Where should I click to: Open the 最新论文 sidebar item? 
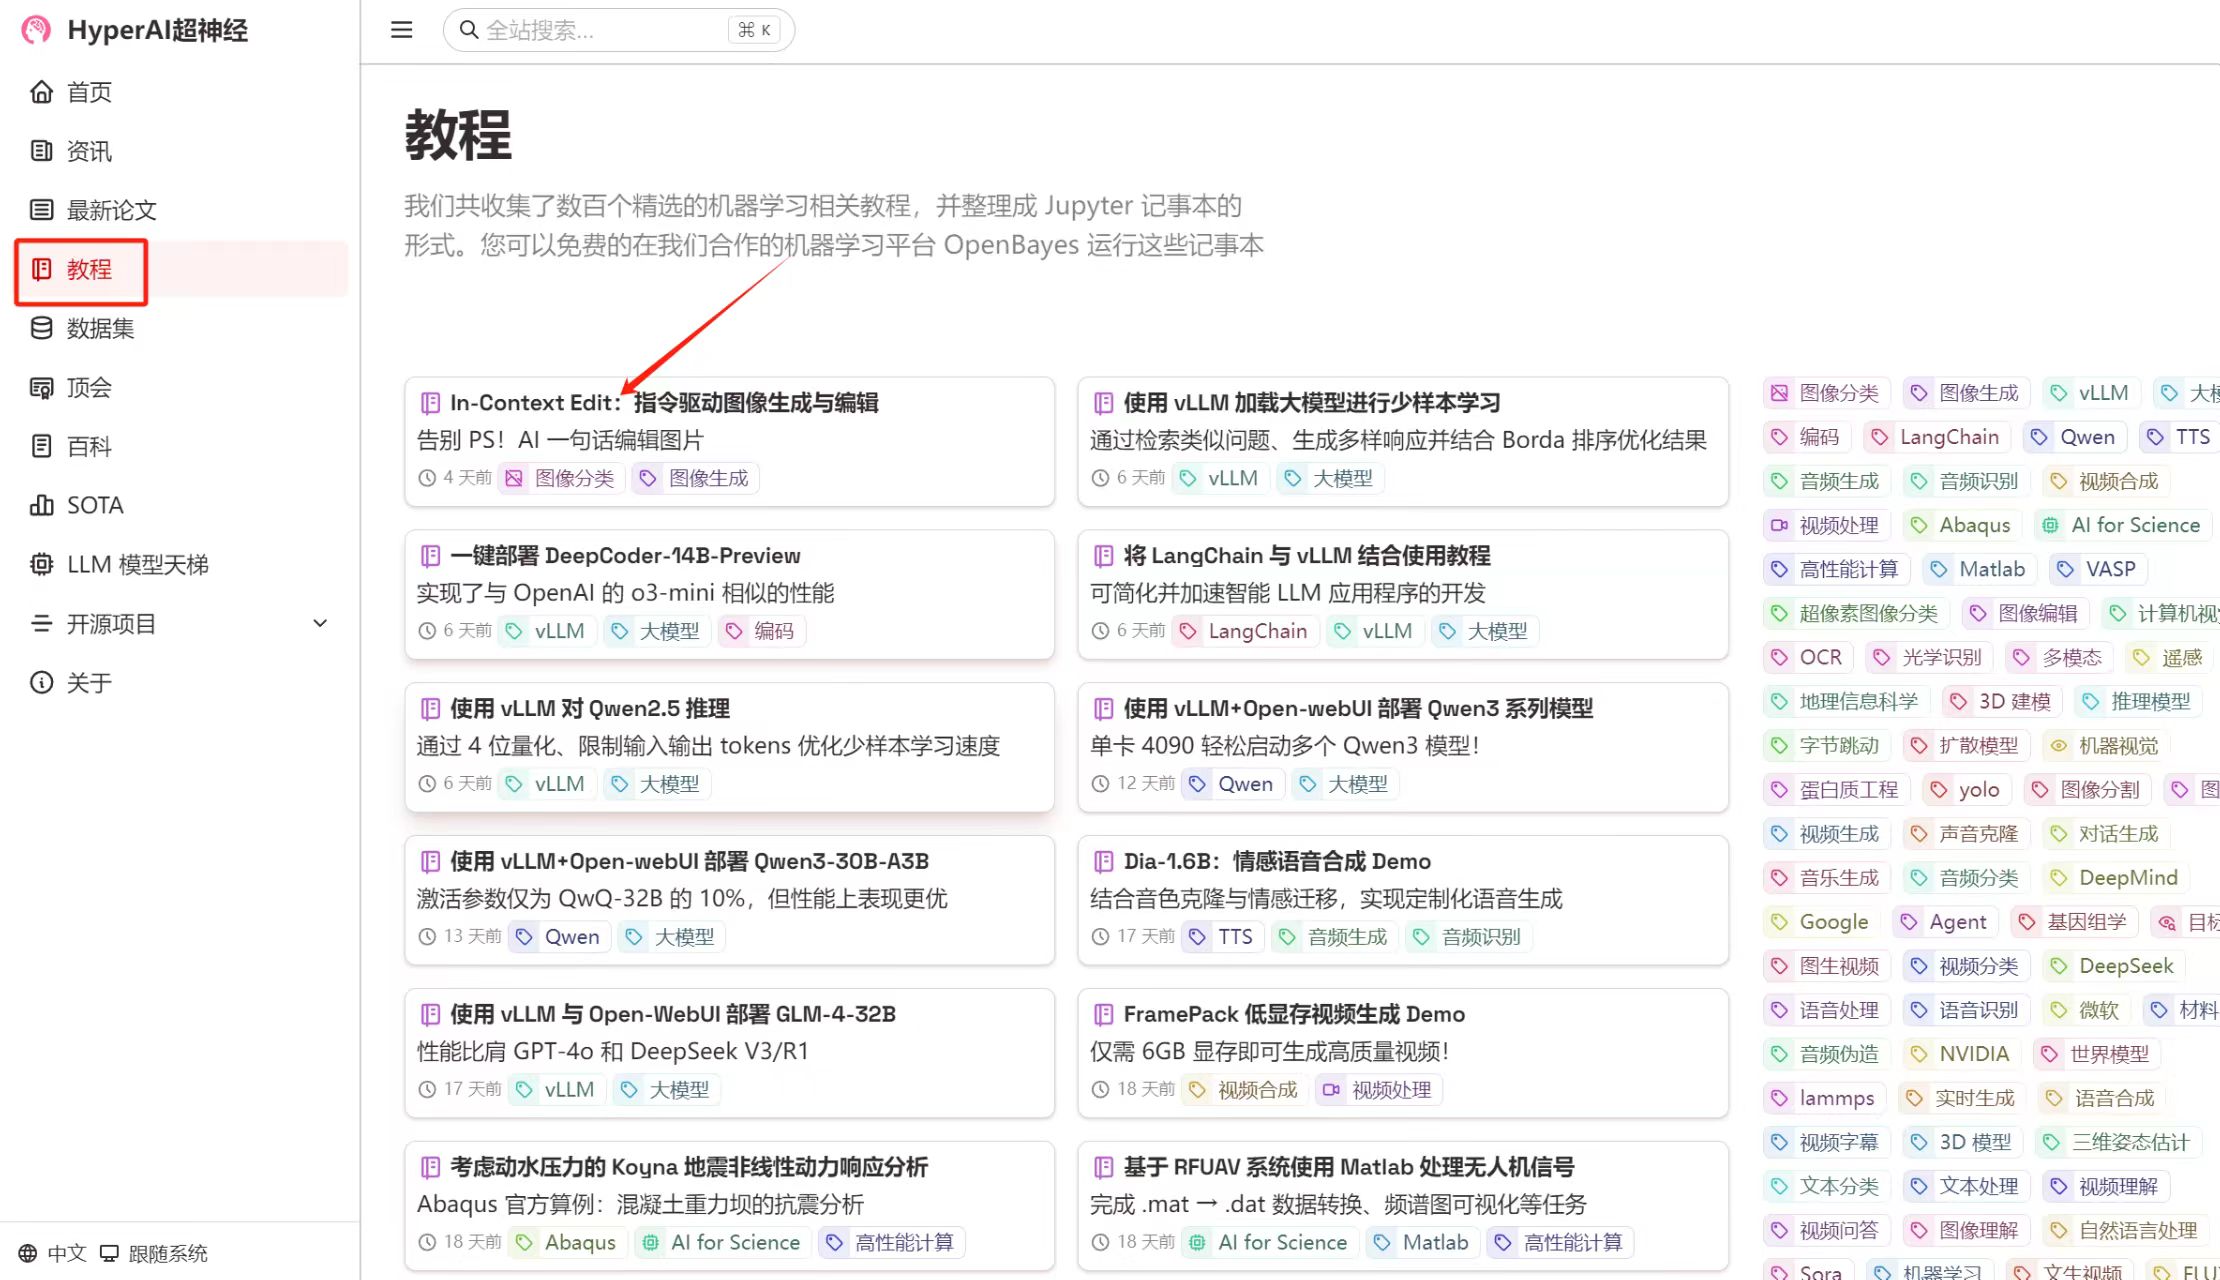coord(111,210)
